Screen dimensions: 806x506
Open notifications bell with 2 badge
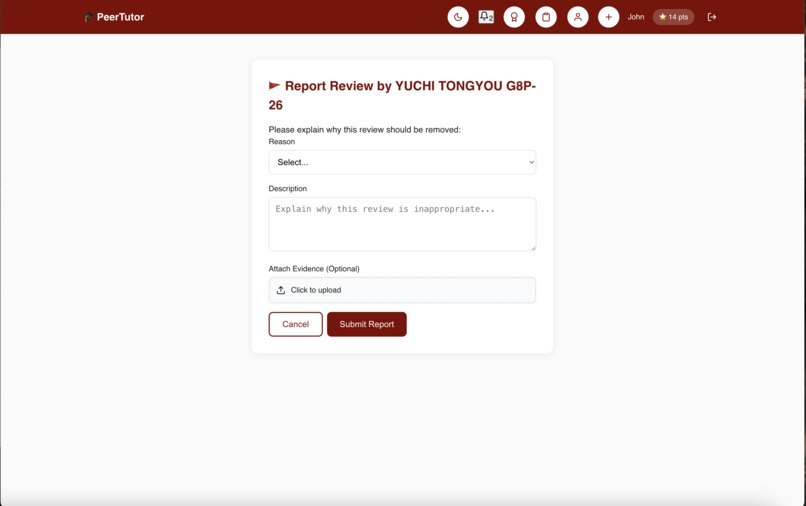tap(486, 17)
